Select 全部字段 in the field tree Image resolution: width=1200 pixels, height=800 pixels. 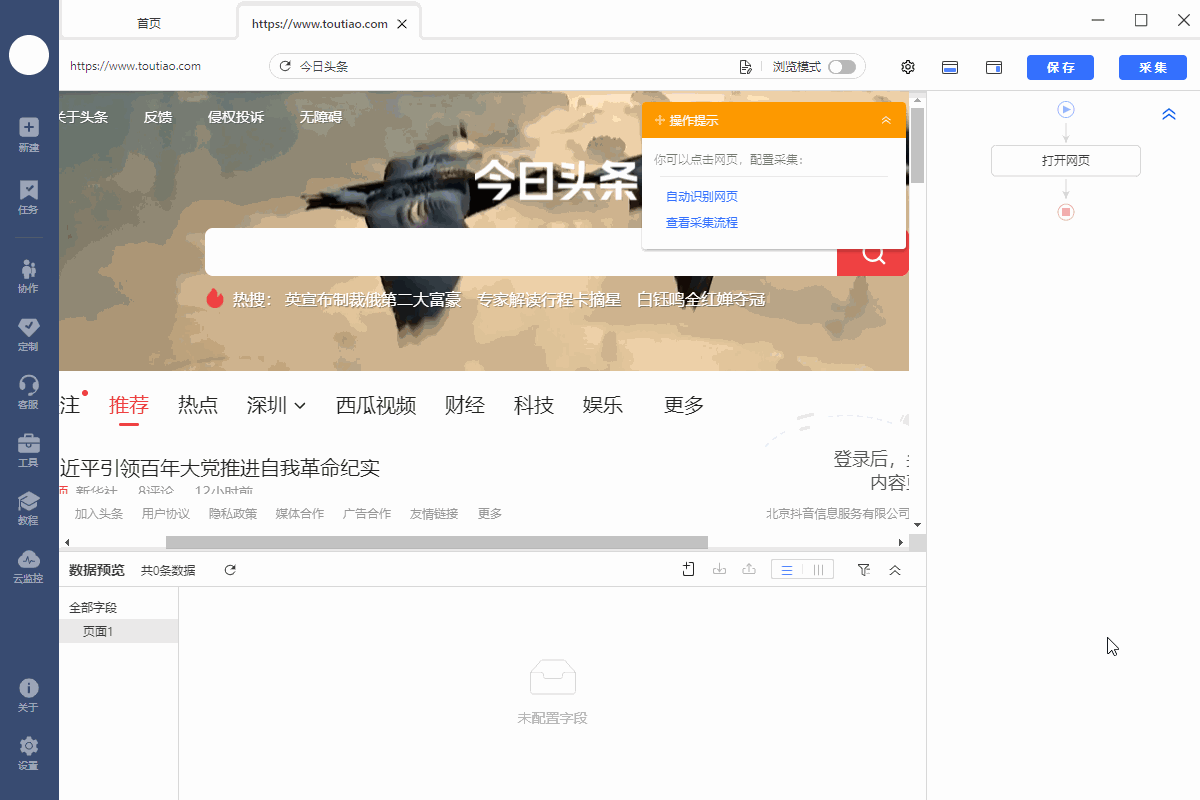point(93,607)
